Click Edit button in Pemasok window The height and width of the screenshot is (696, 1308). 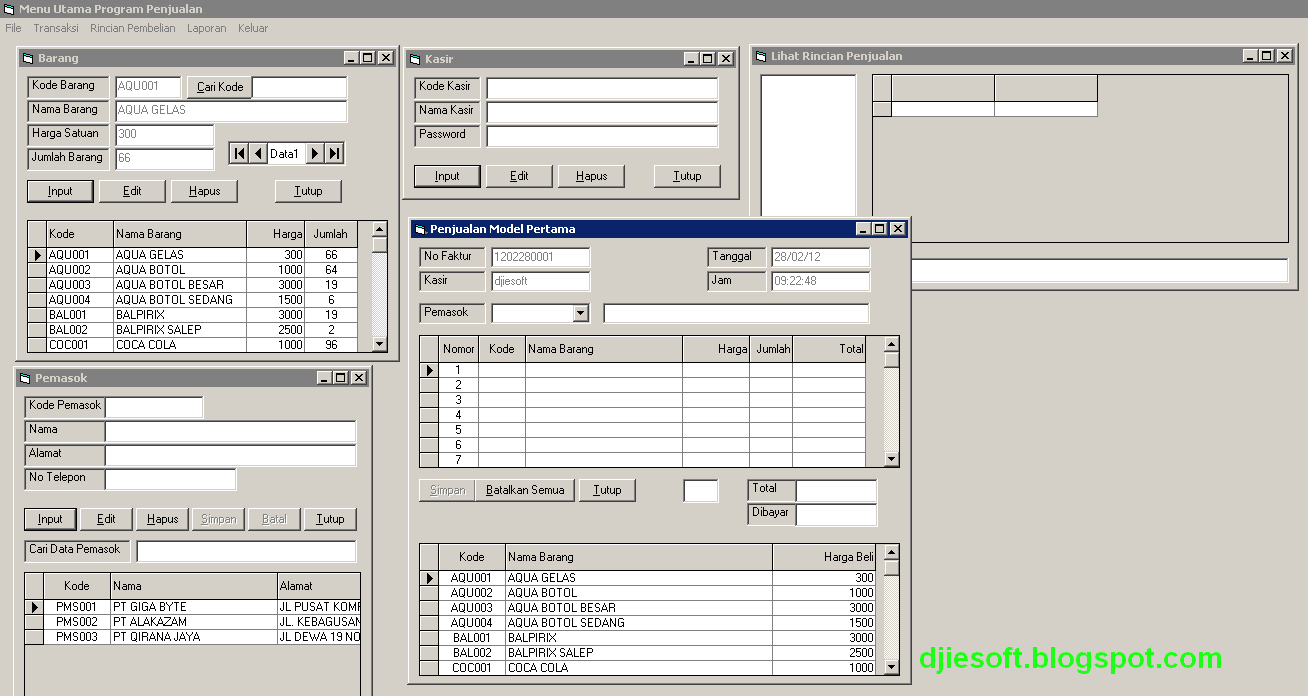coord(106,519)
